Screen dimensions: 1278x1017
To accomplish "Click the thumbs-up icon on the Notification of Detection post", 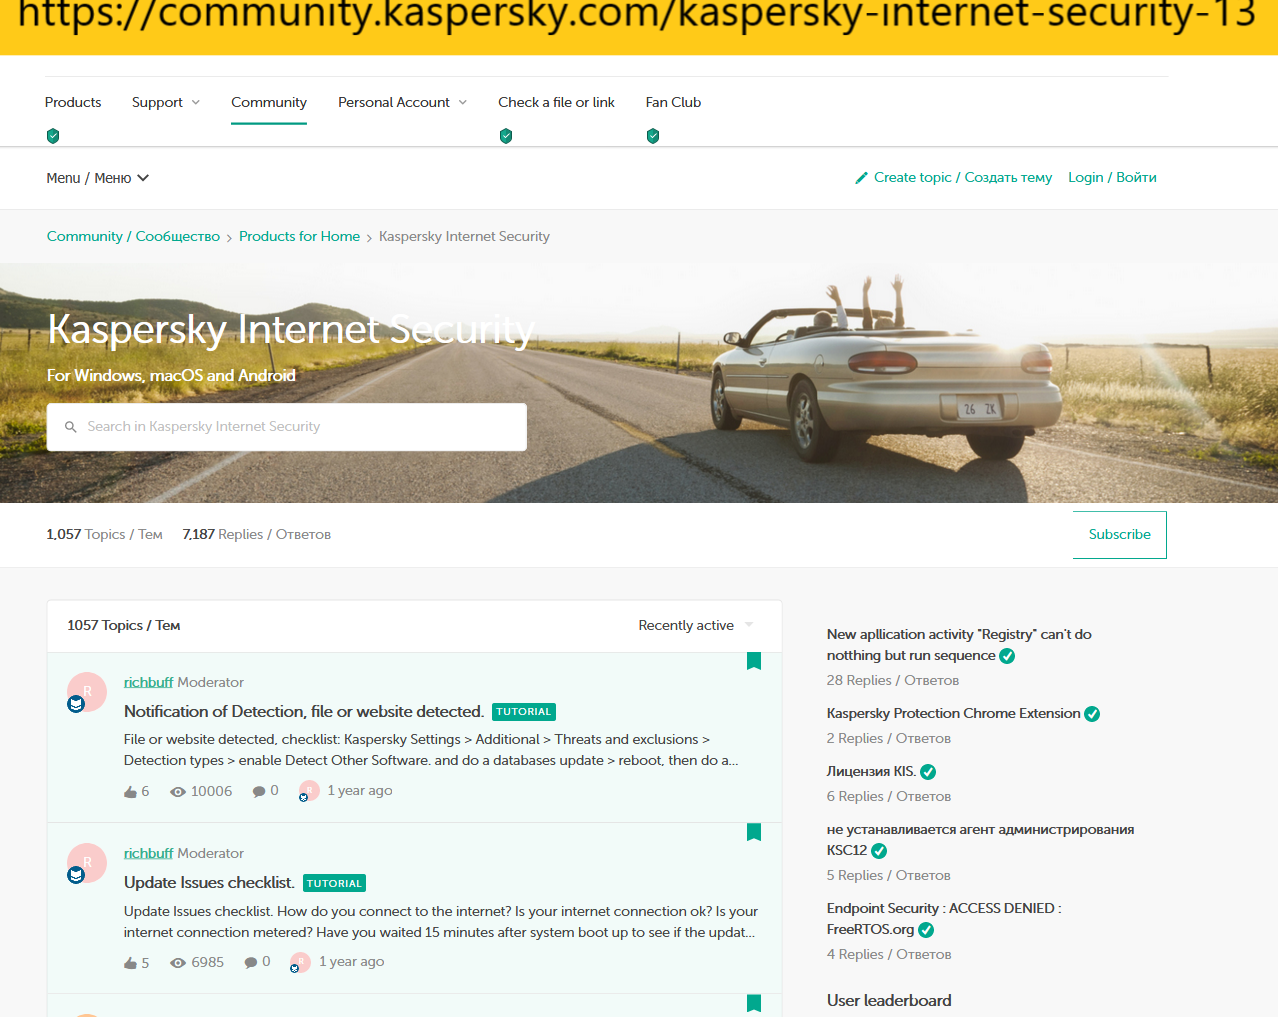I will pos(130,792).
